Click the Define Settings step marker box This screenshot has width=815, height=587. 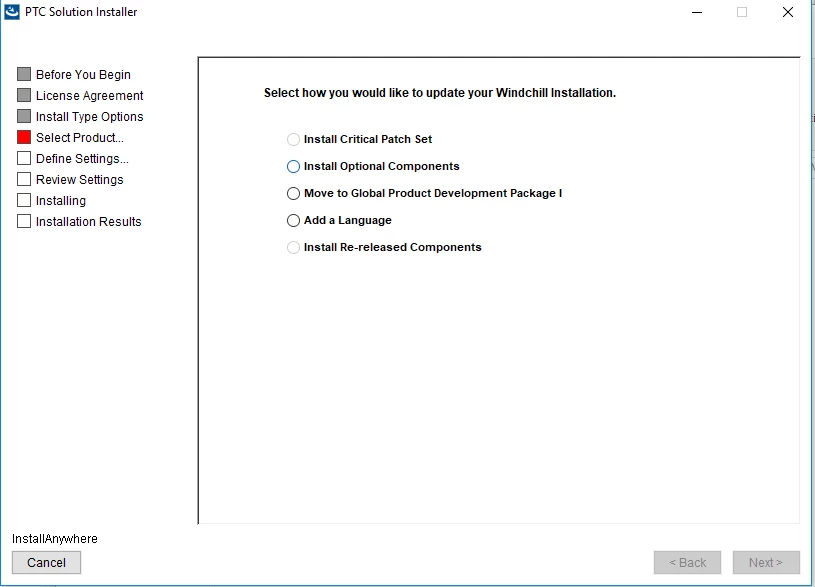[x=24, y=158]
